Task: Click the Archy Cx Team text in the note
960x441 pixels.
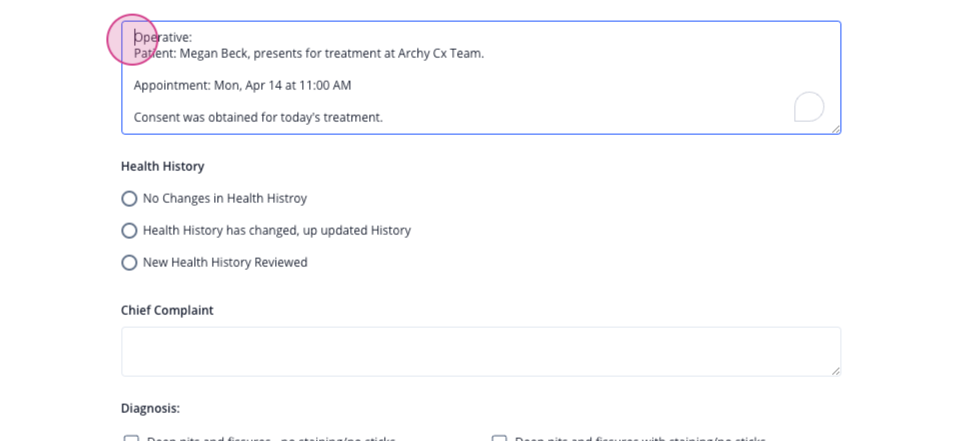Action: pos(441,54)
